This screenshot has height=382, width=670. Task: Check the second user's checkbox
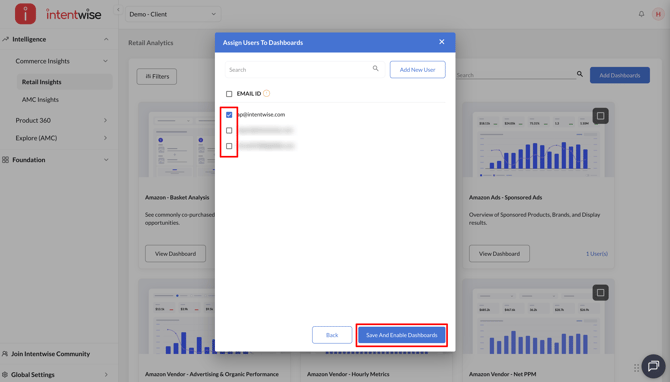(229, 130)
